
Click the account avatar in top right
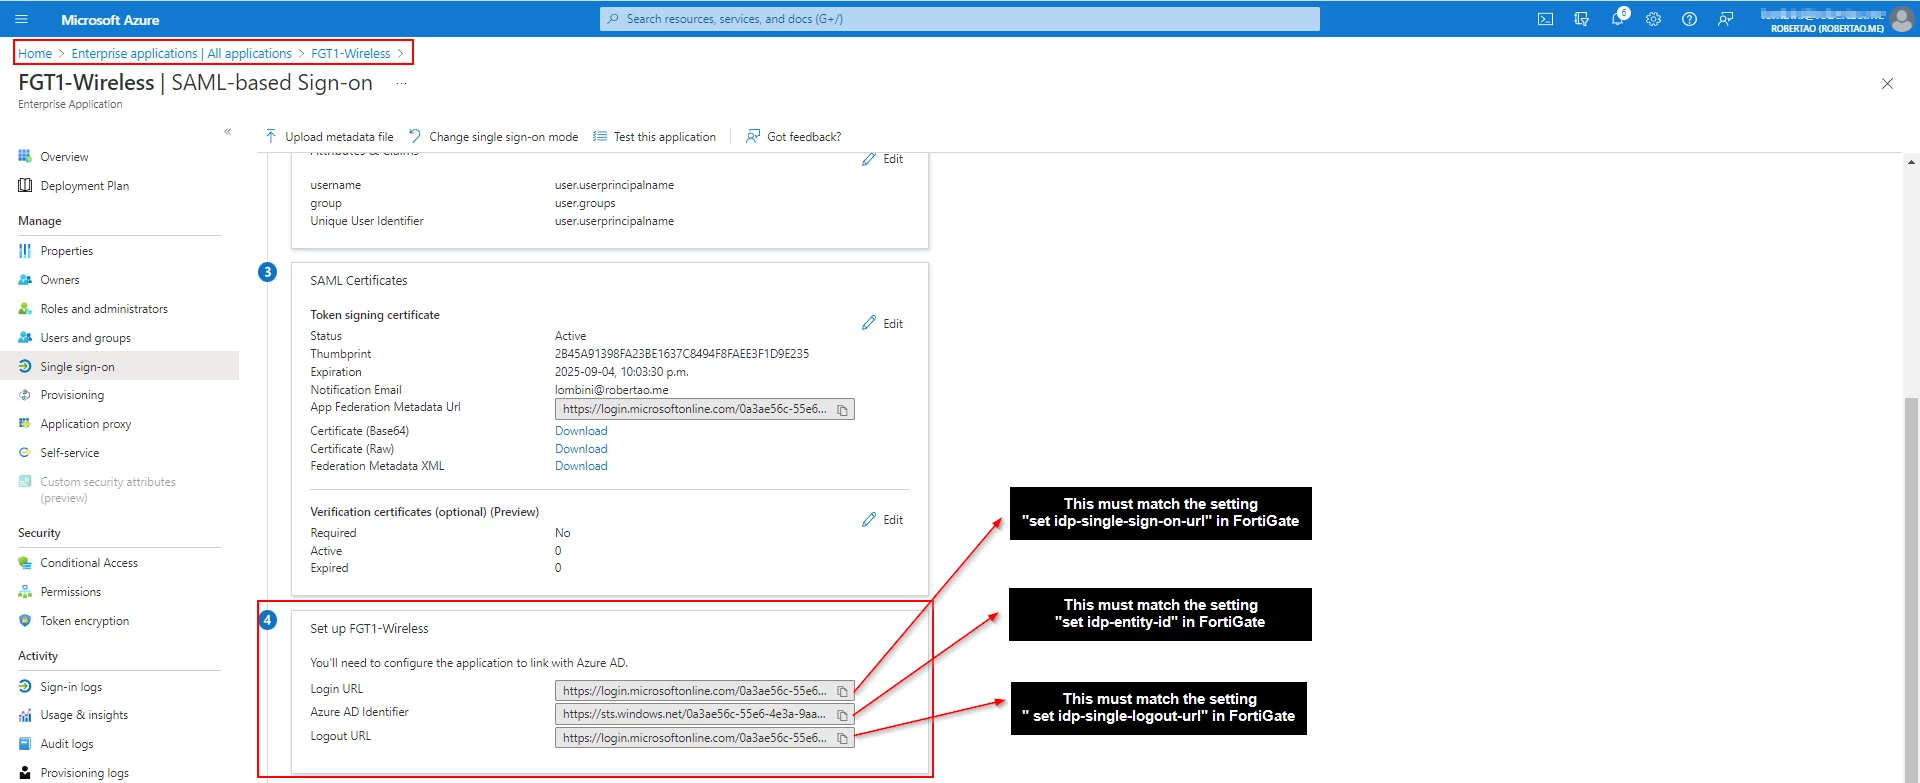1902,19
